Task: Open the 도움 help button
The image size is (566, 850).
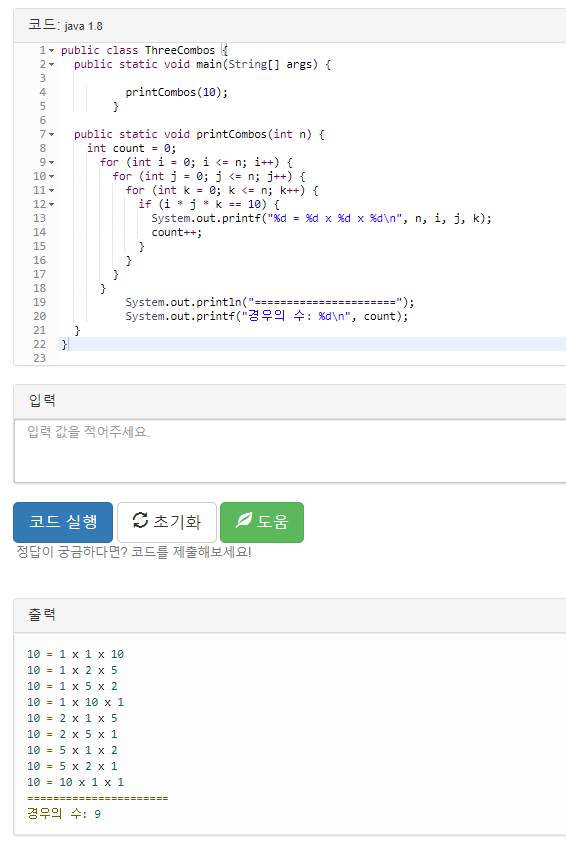Action: (x=262, y=522)
